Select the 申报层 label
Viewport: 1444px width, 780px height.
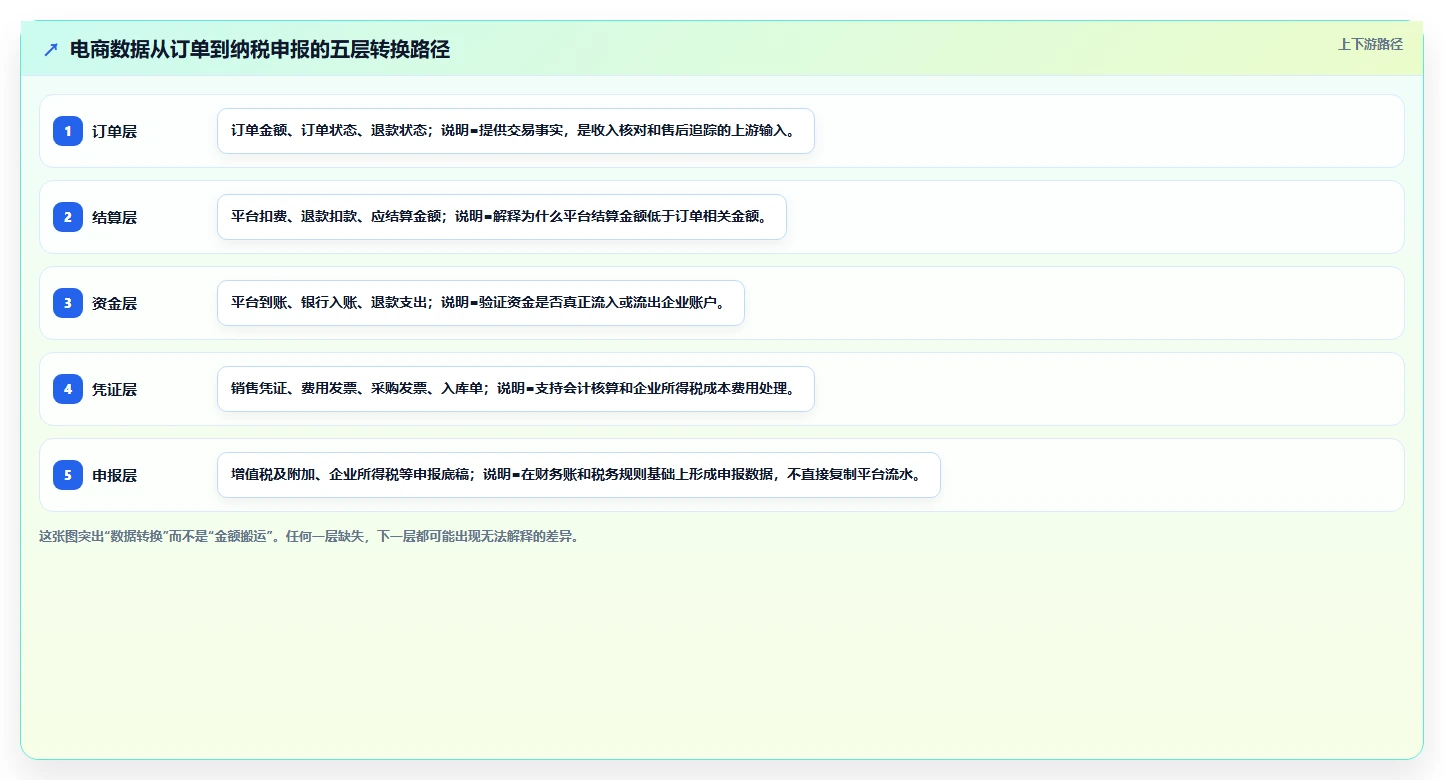[x=114, y=475]
